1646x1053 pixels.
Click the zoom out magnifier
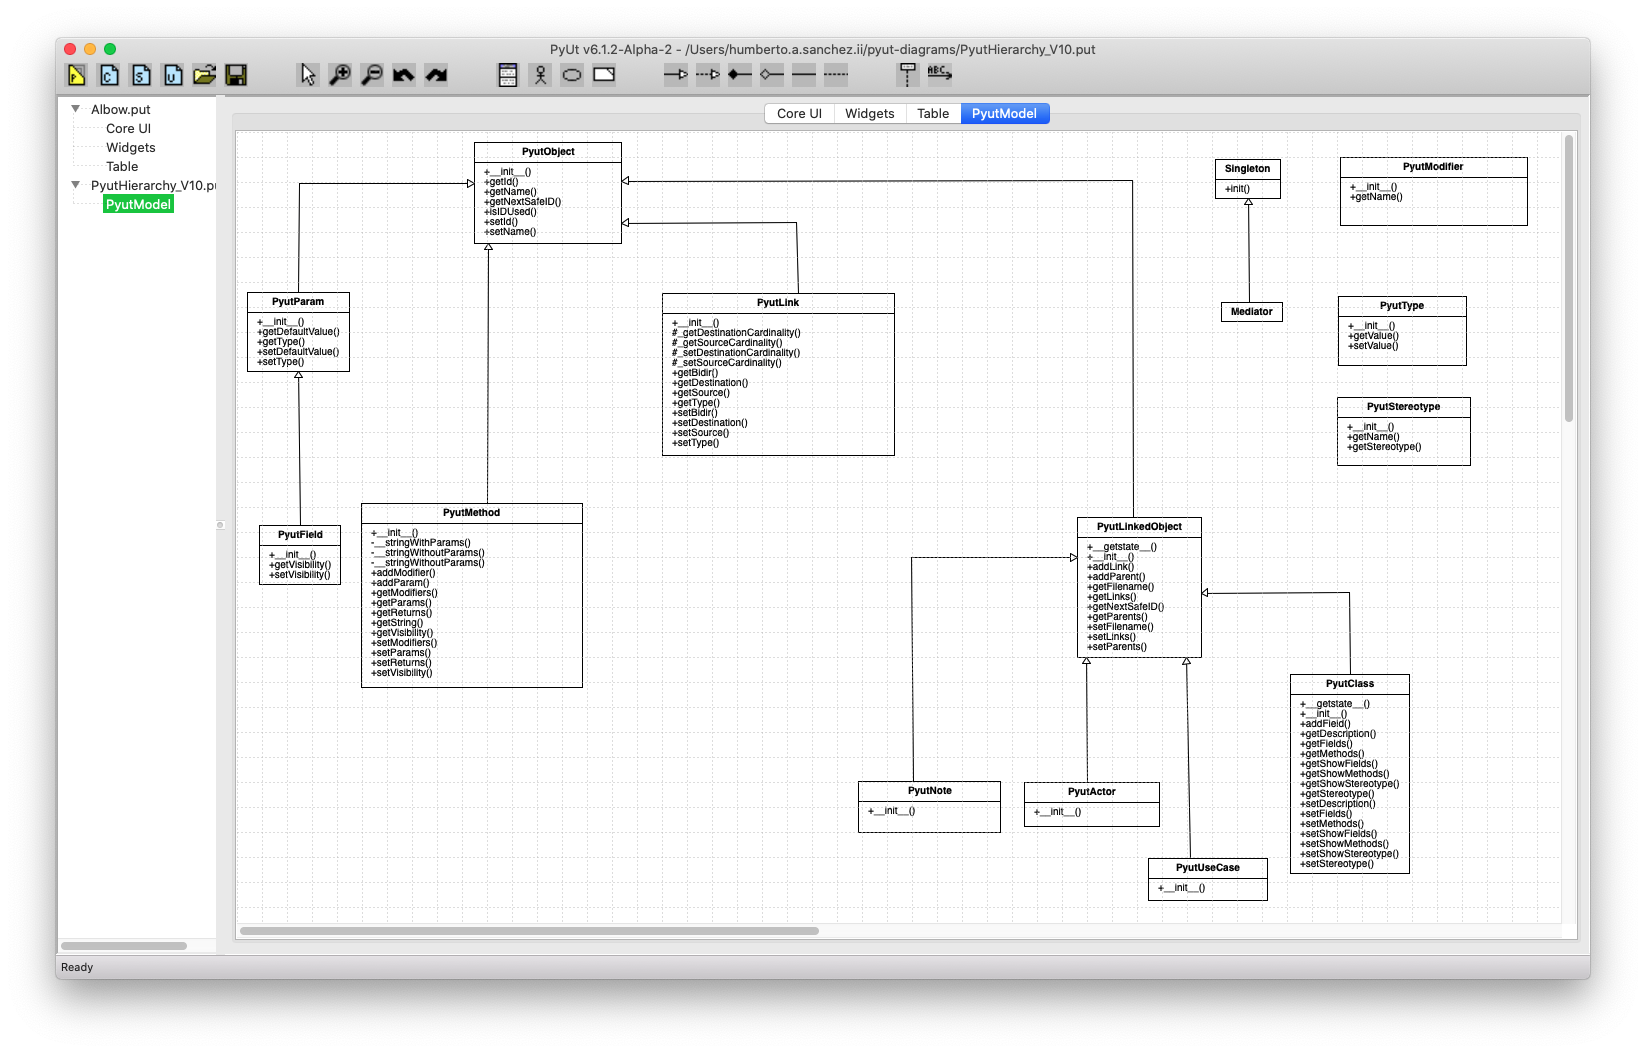click(x=372, y=75)
